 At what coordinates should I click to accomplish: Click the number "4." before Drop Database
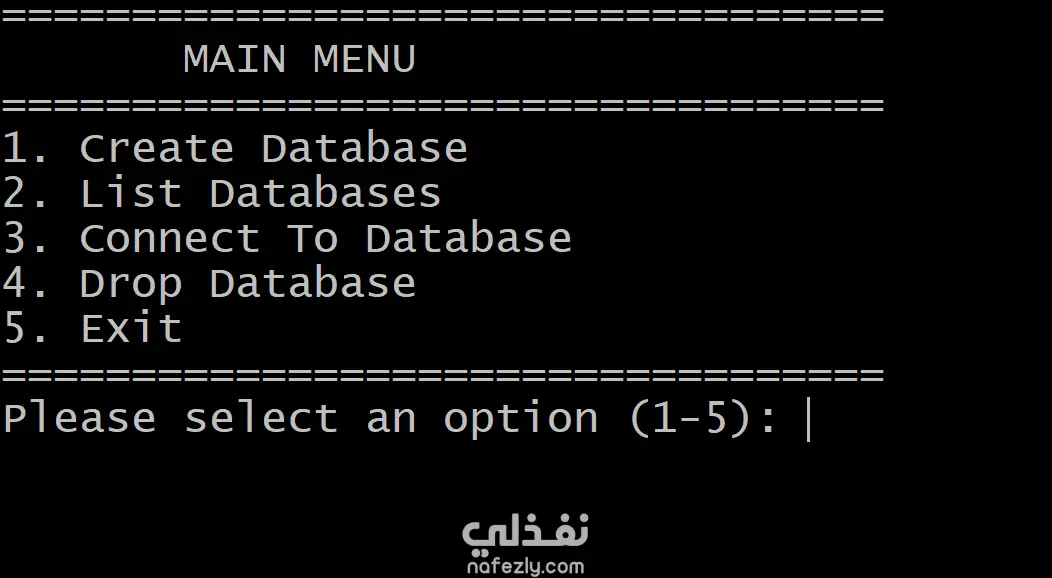pyautogui.click(x=25, y=284)
